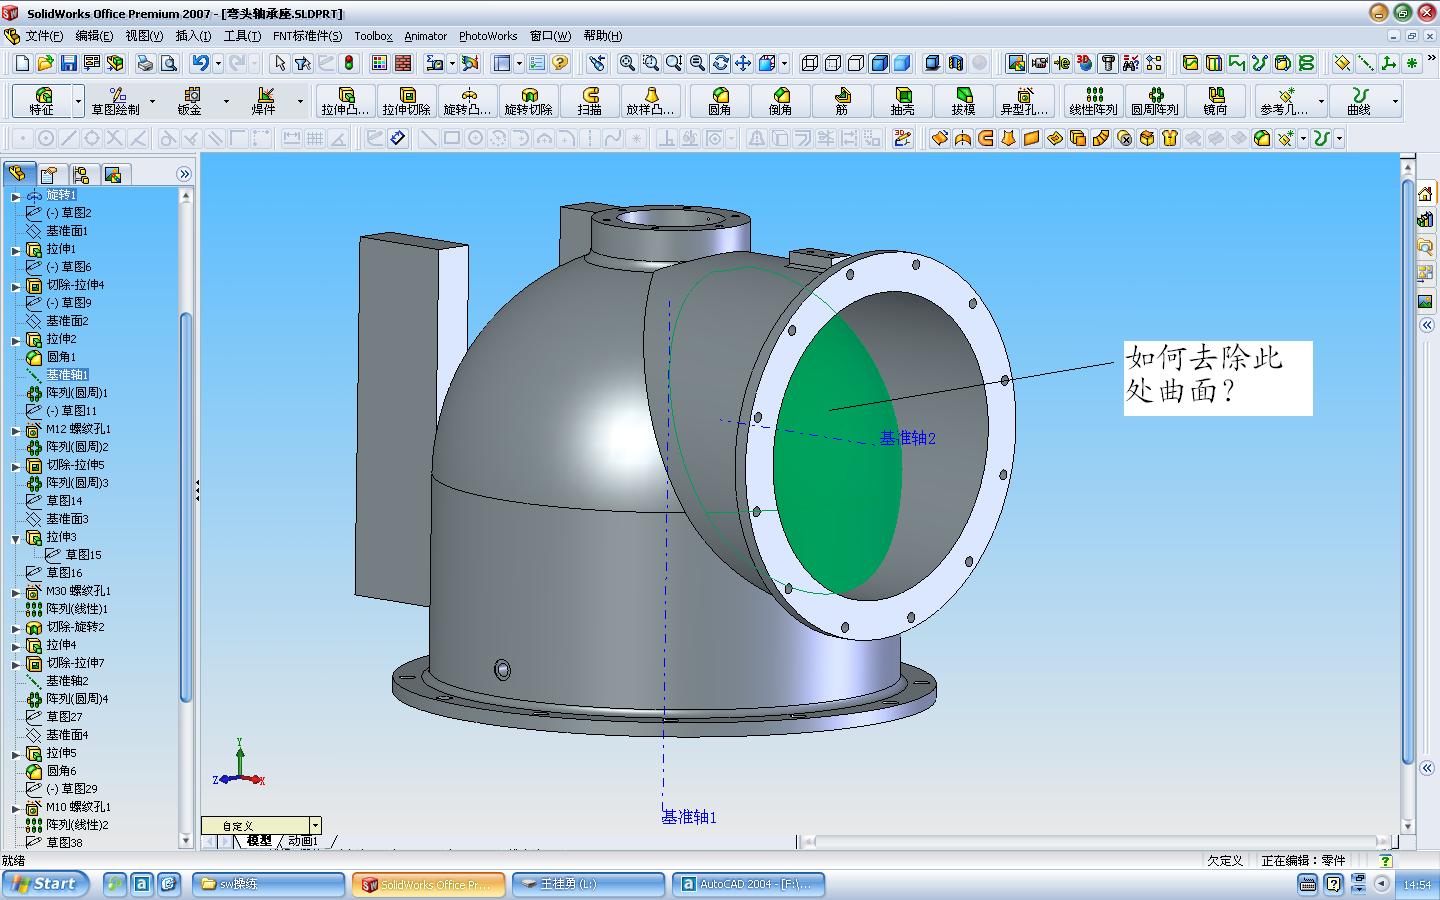Switch to the PropertyManager tab

click(x=49, y=174)
